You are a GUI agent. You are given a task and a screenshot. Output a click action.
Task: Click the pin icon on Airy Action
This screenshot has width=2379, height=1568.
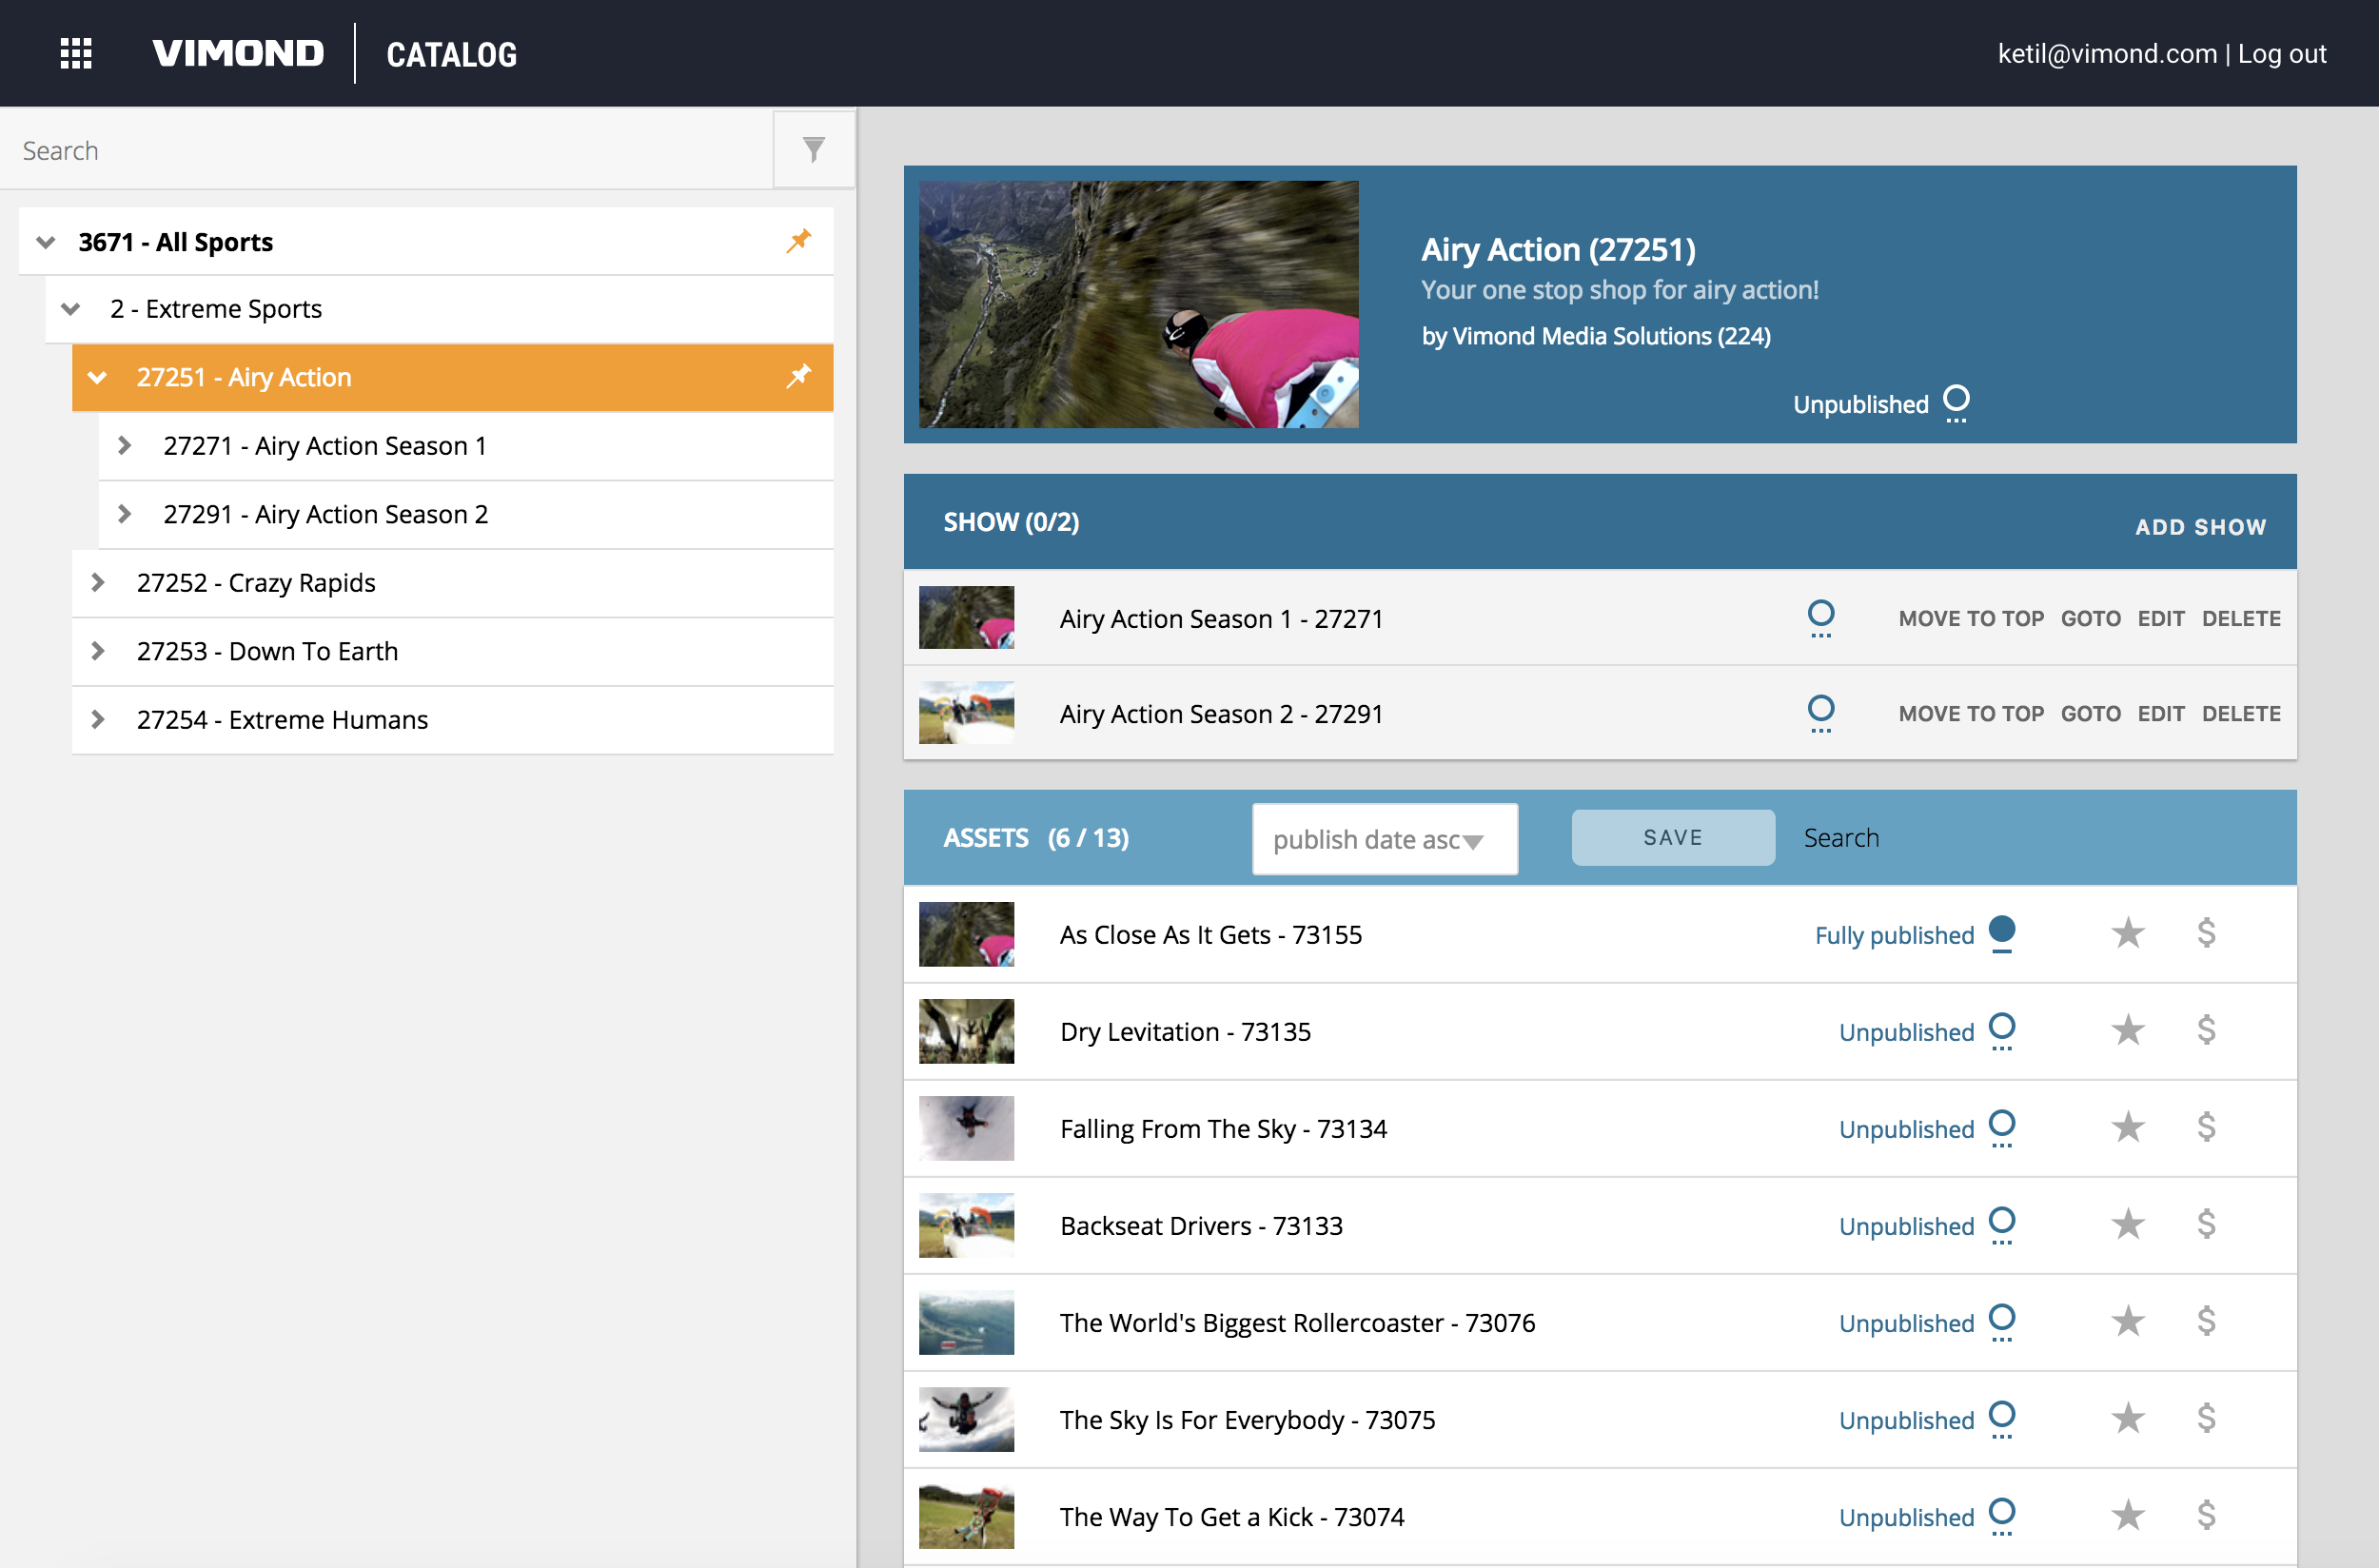798,377
